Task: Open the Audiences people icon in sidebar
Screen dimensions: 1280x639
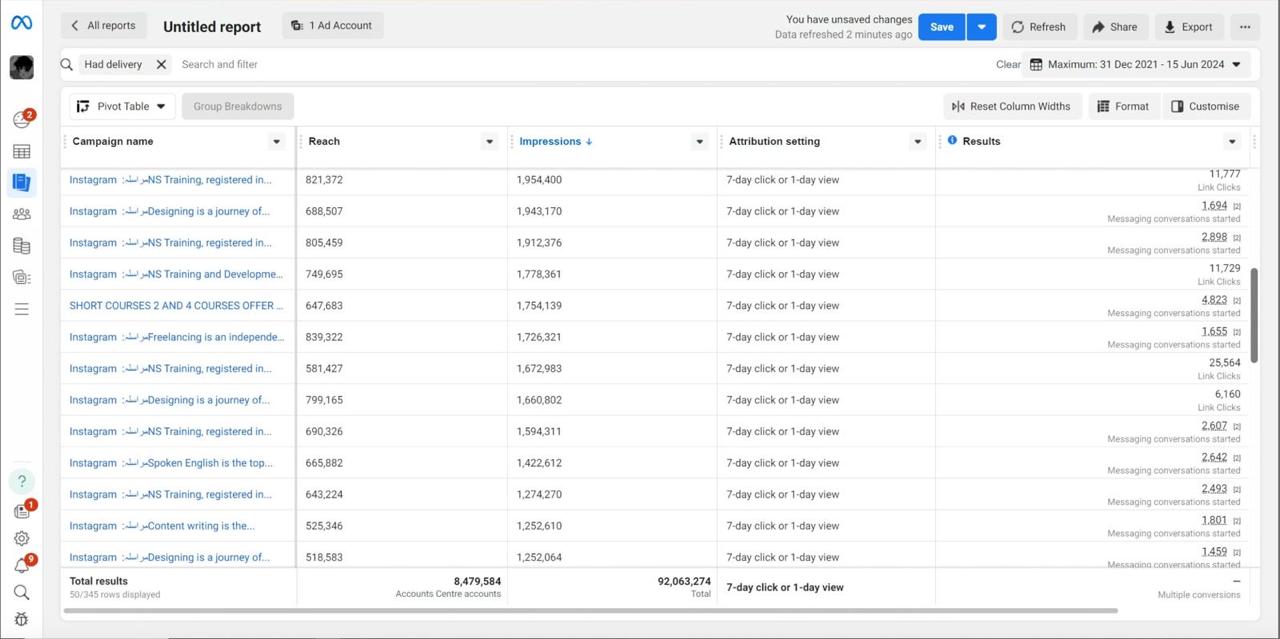Action: (21, 214)
